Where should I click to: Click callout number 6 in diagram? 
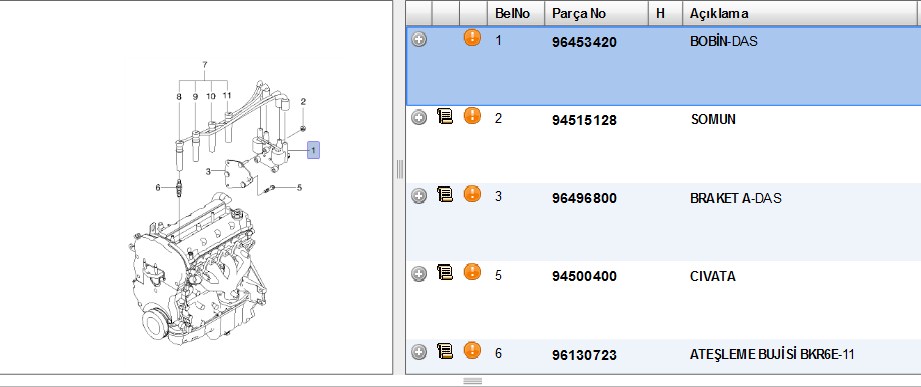(x=157, y=188)
